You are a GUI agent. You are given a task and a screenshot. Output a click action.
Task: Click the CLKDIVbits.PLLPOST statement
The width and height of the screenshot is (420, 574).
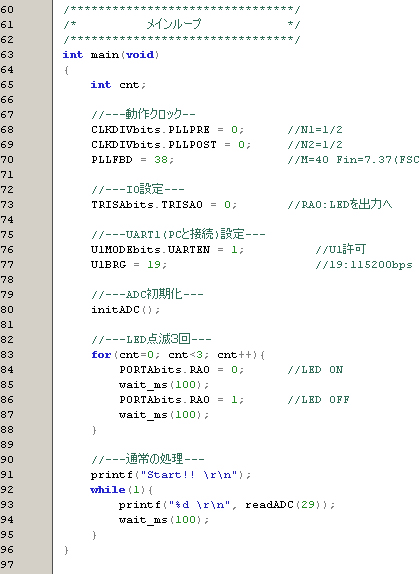pos(171,145)
